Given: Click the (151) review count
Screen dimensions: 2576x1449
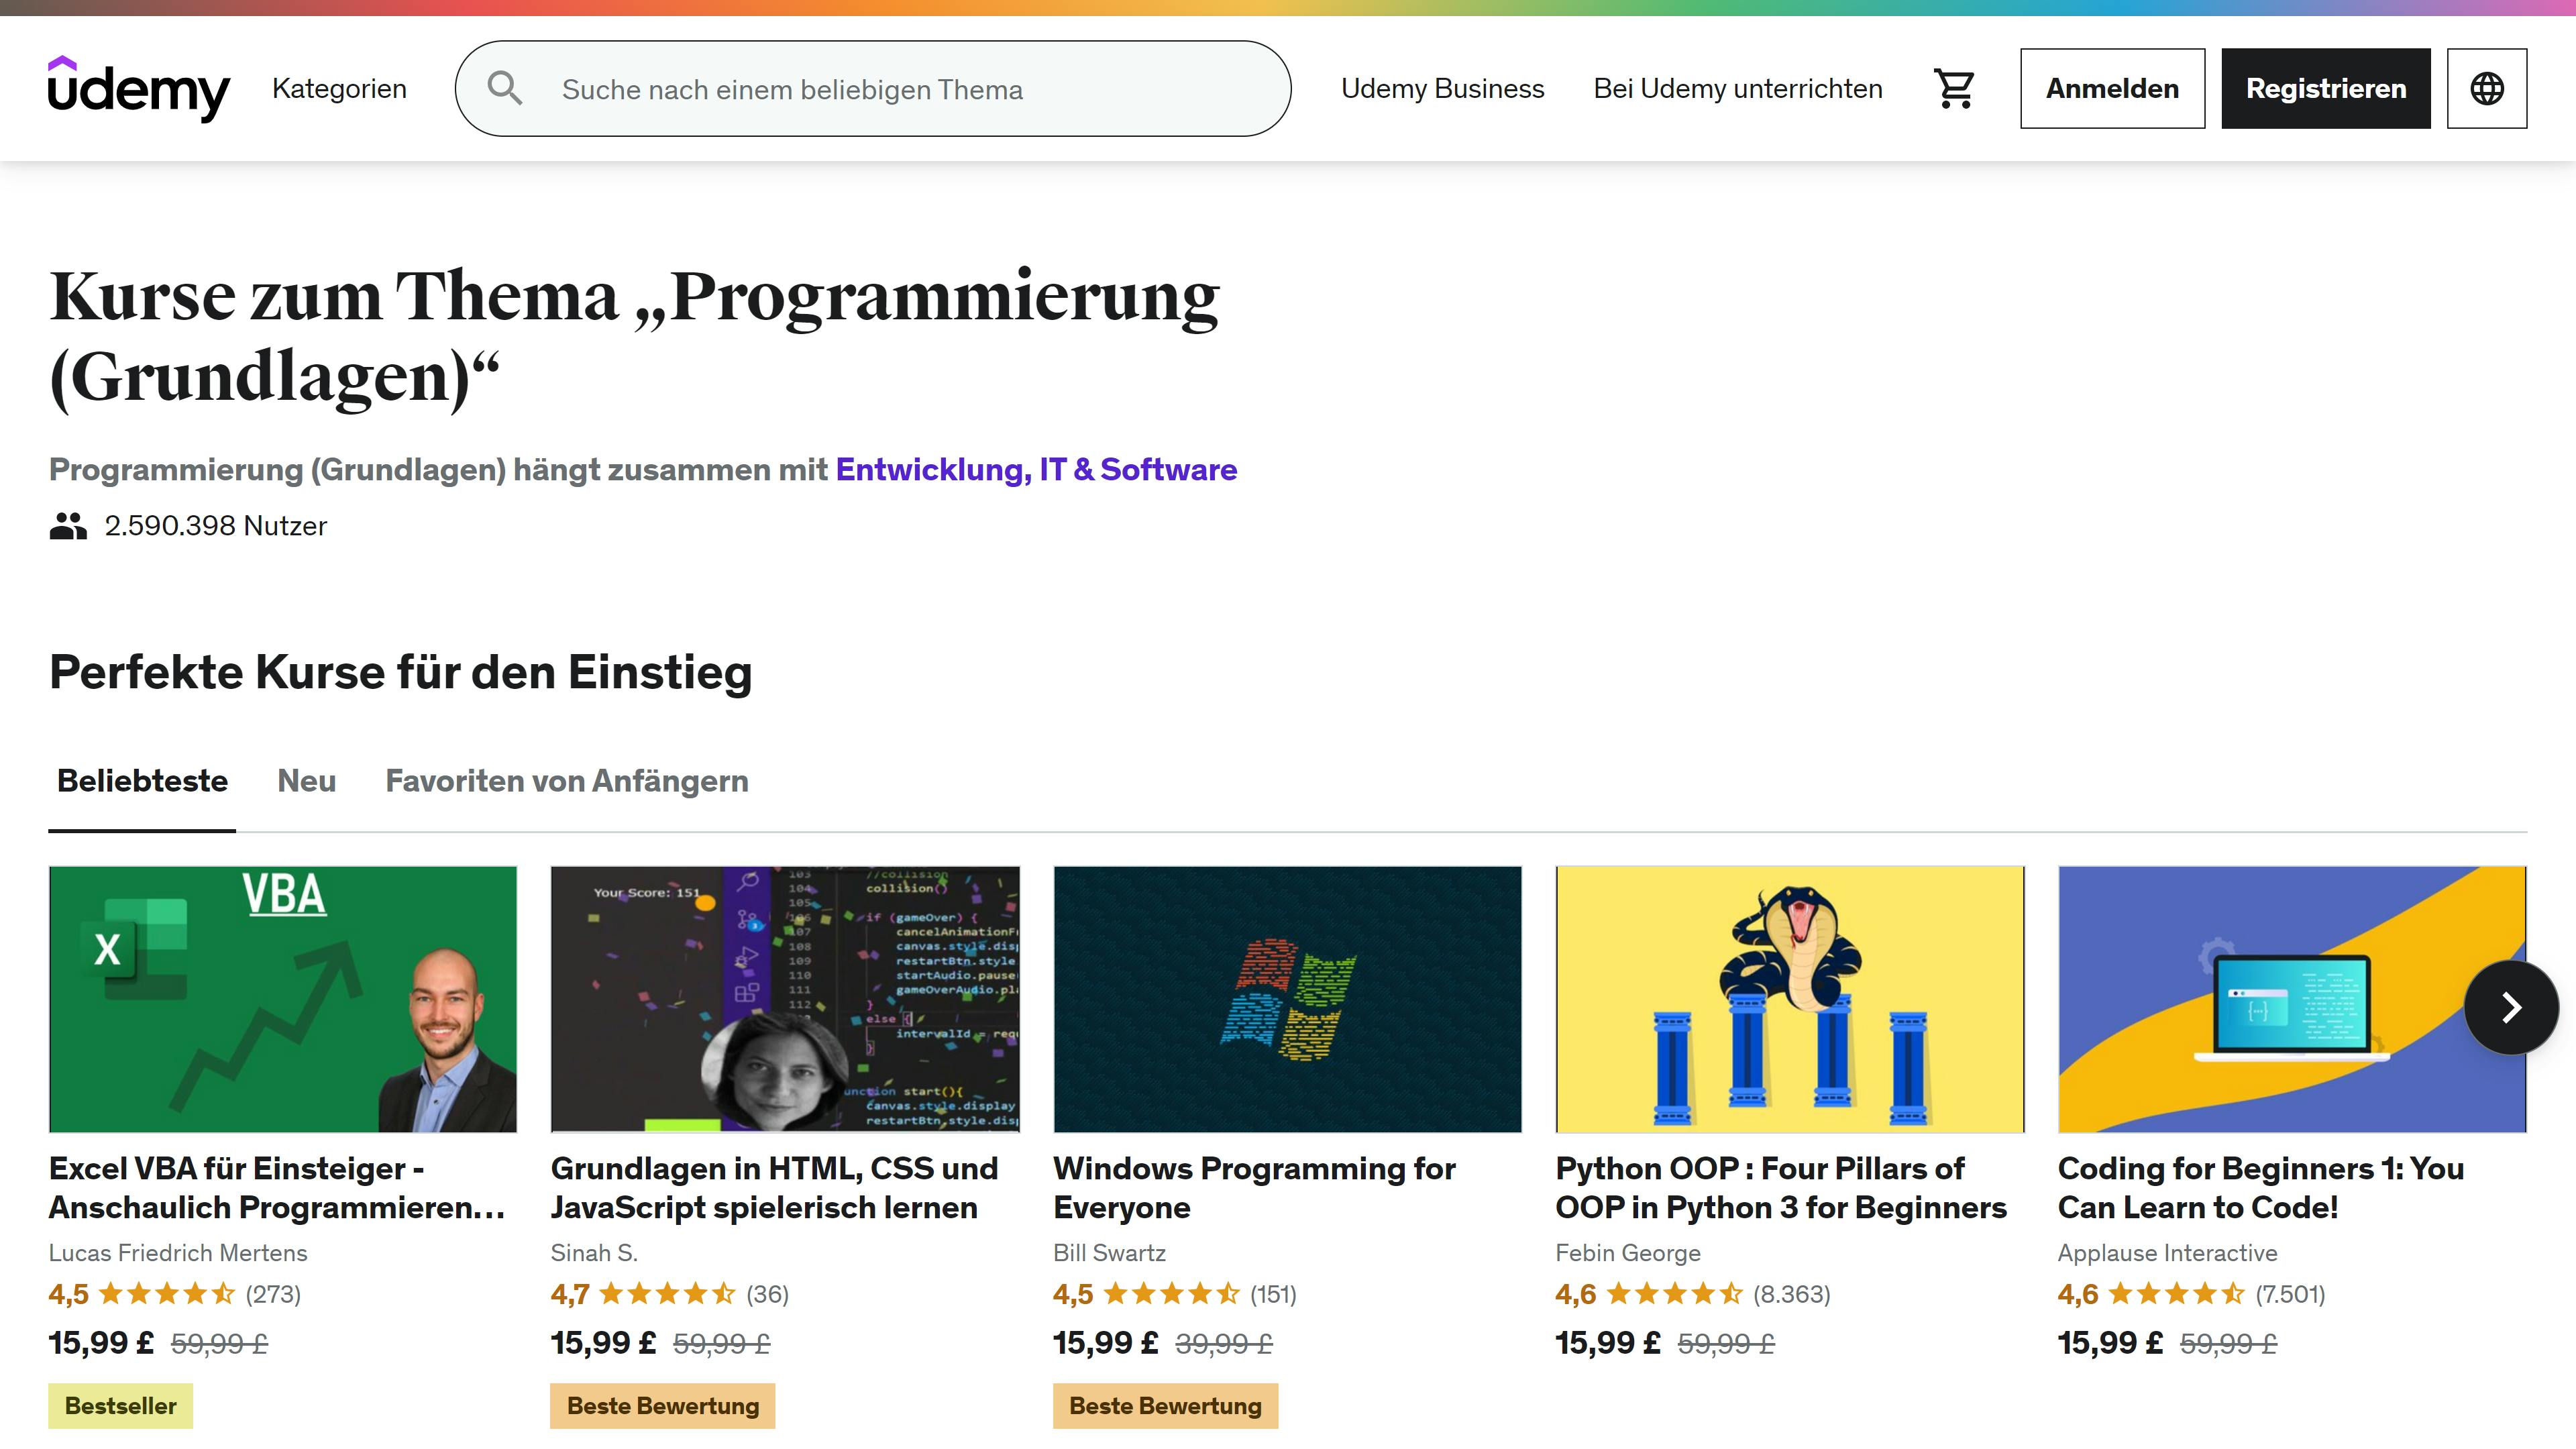Looking at the screenshot, I should click(1273, 1294).
